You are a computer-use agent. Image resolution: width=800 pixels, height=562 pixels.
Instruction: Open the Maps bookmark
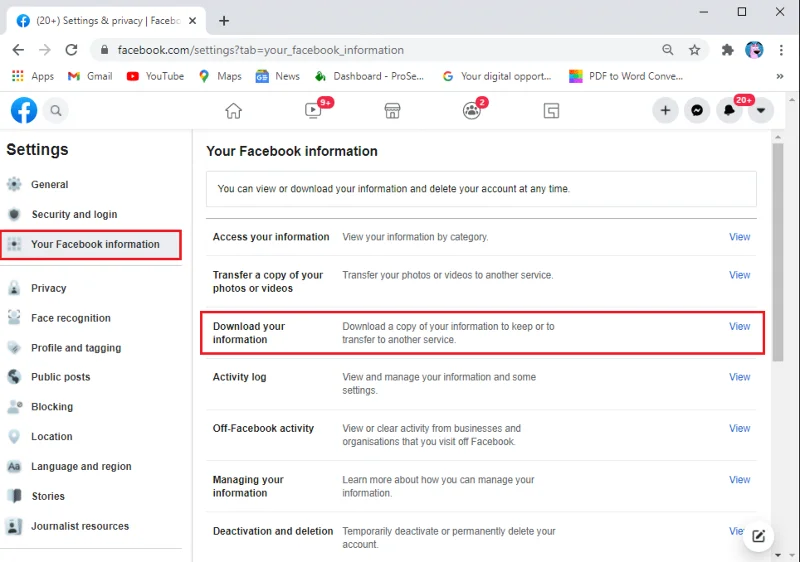click(220, 76)
